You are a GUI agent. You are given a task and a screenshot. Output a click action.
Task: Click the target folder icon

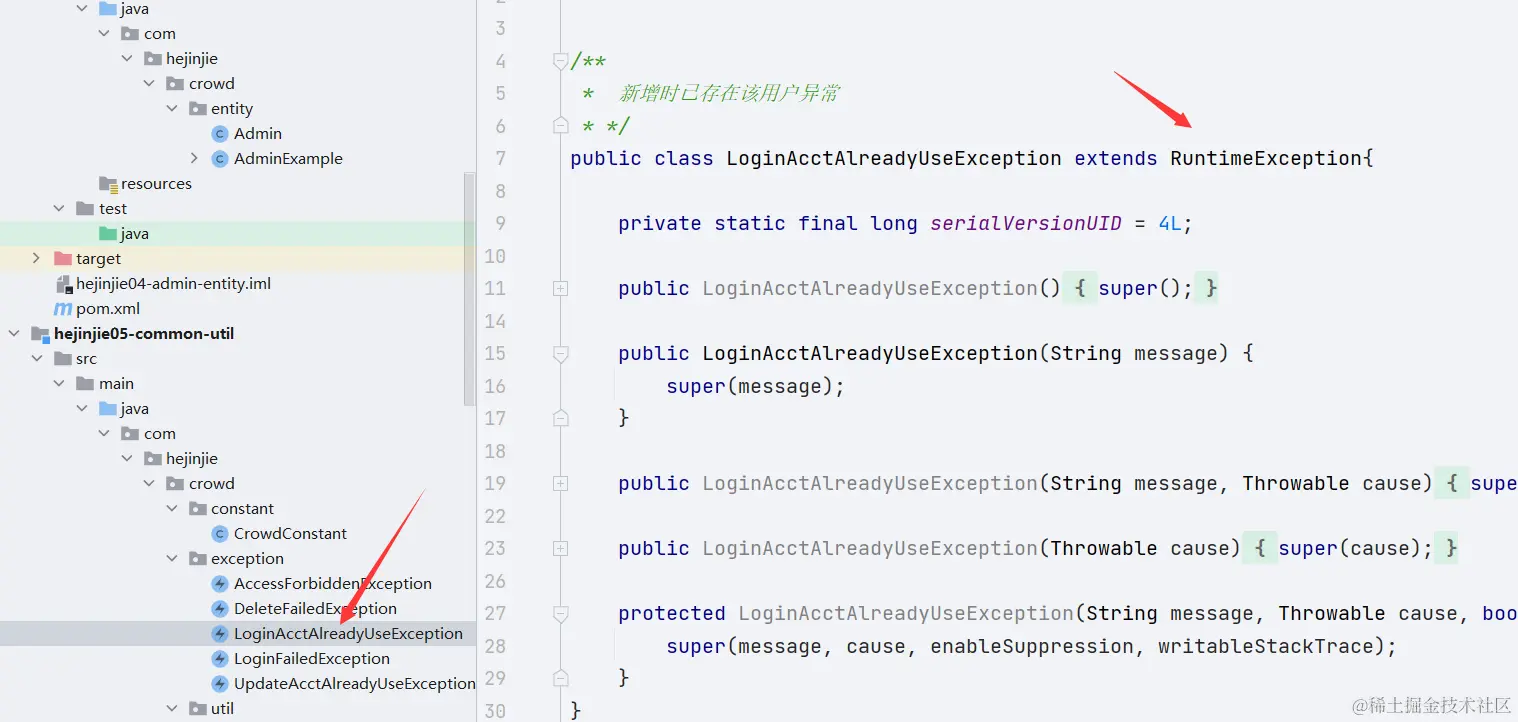pyautogui.click(x=62, y=259)
